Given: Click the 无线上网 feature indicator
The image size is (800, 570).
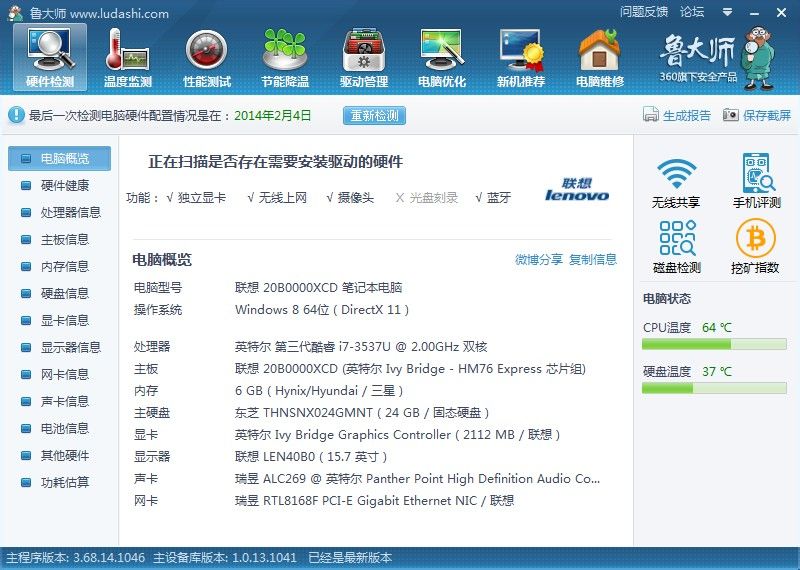Looking at the screenshot, I should pyautogui.click(x=277, y=198).
